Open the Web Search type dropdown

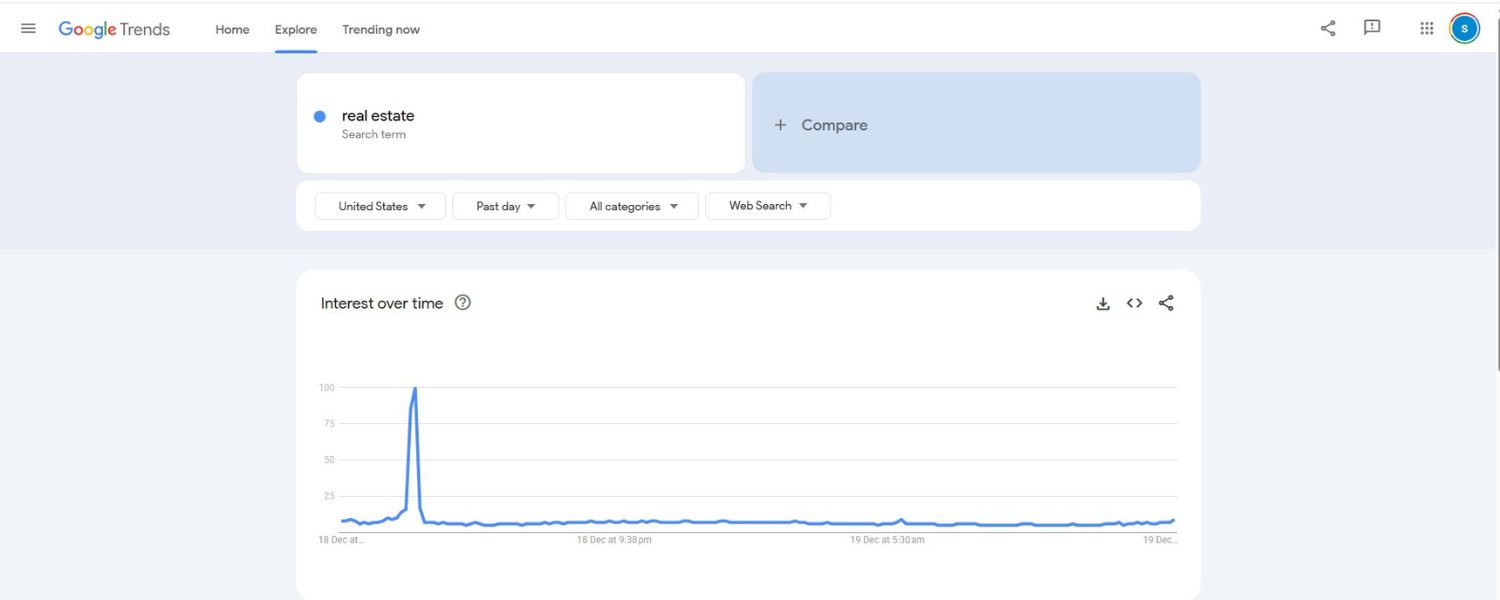[767, 206]
